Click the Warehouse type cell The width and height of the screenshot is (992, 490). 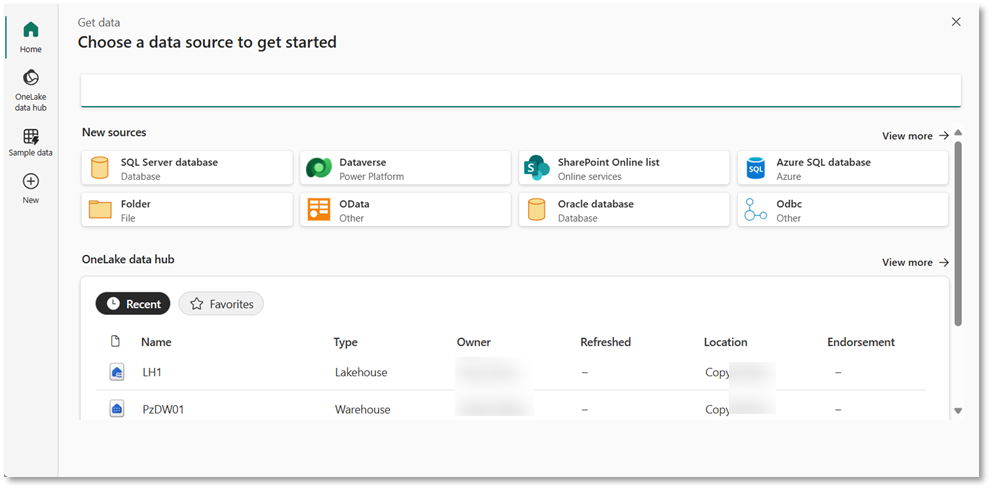363,409
